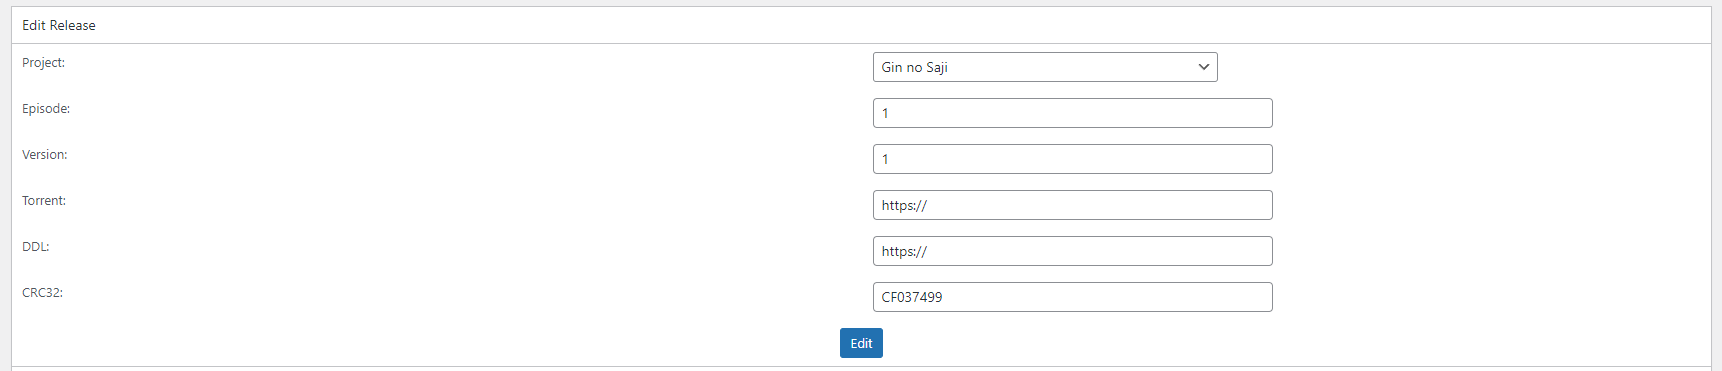Open the Project dropdown showing Gin no Saji
1722x371 pixels.
pos(1045,67)
